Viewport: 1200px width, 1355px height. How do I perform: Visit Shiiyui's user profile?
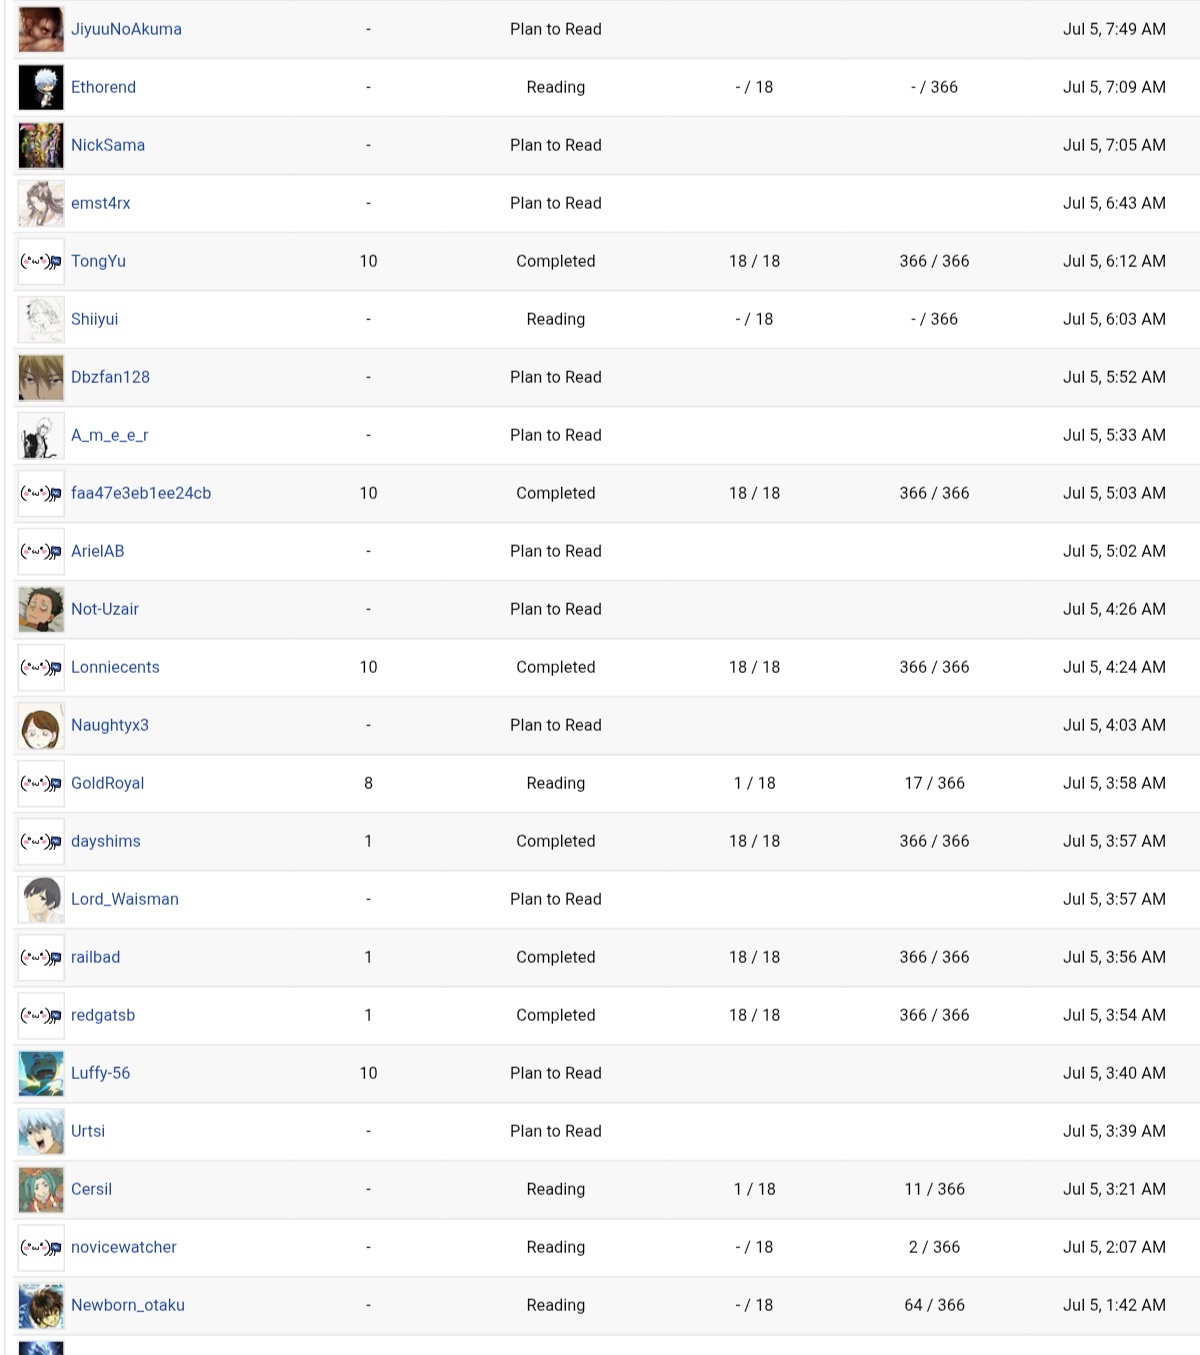(95, 319)
